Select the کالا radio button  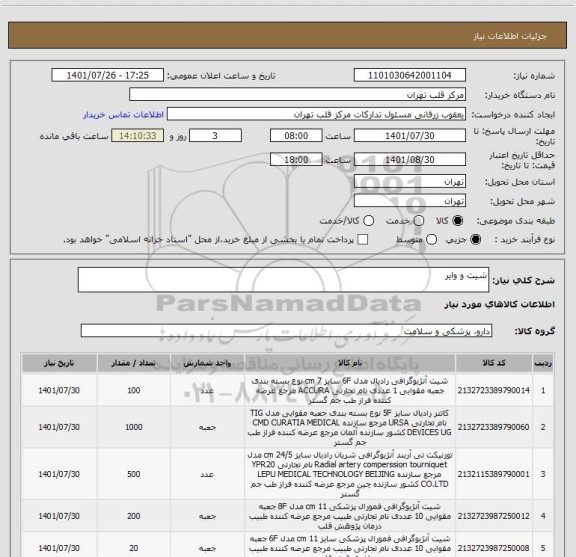[458, 220]
